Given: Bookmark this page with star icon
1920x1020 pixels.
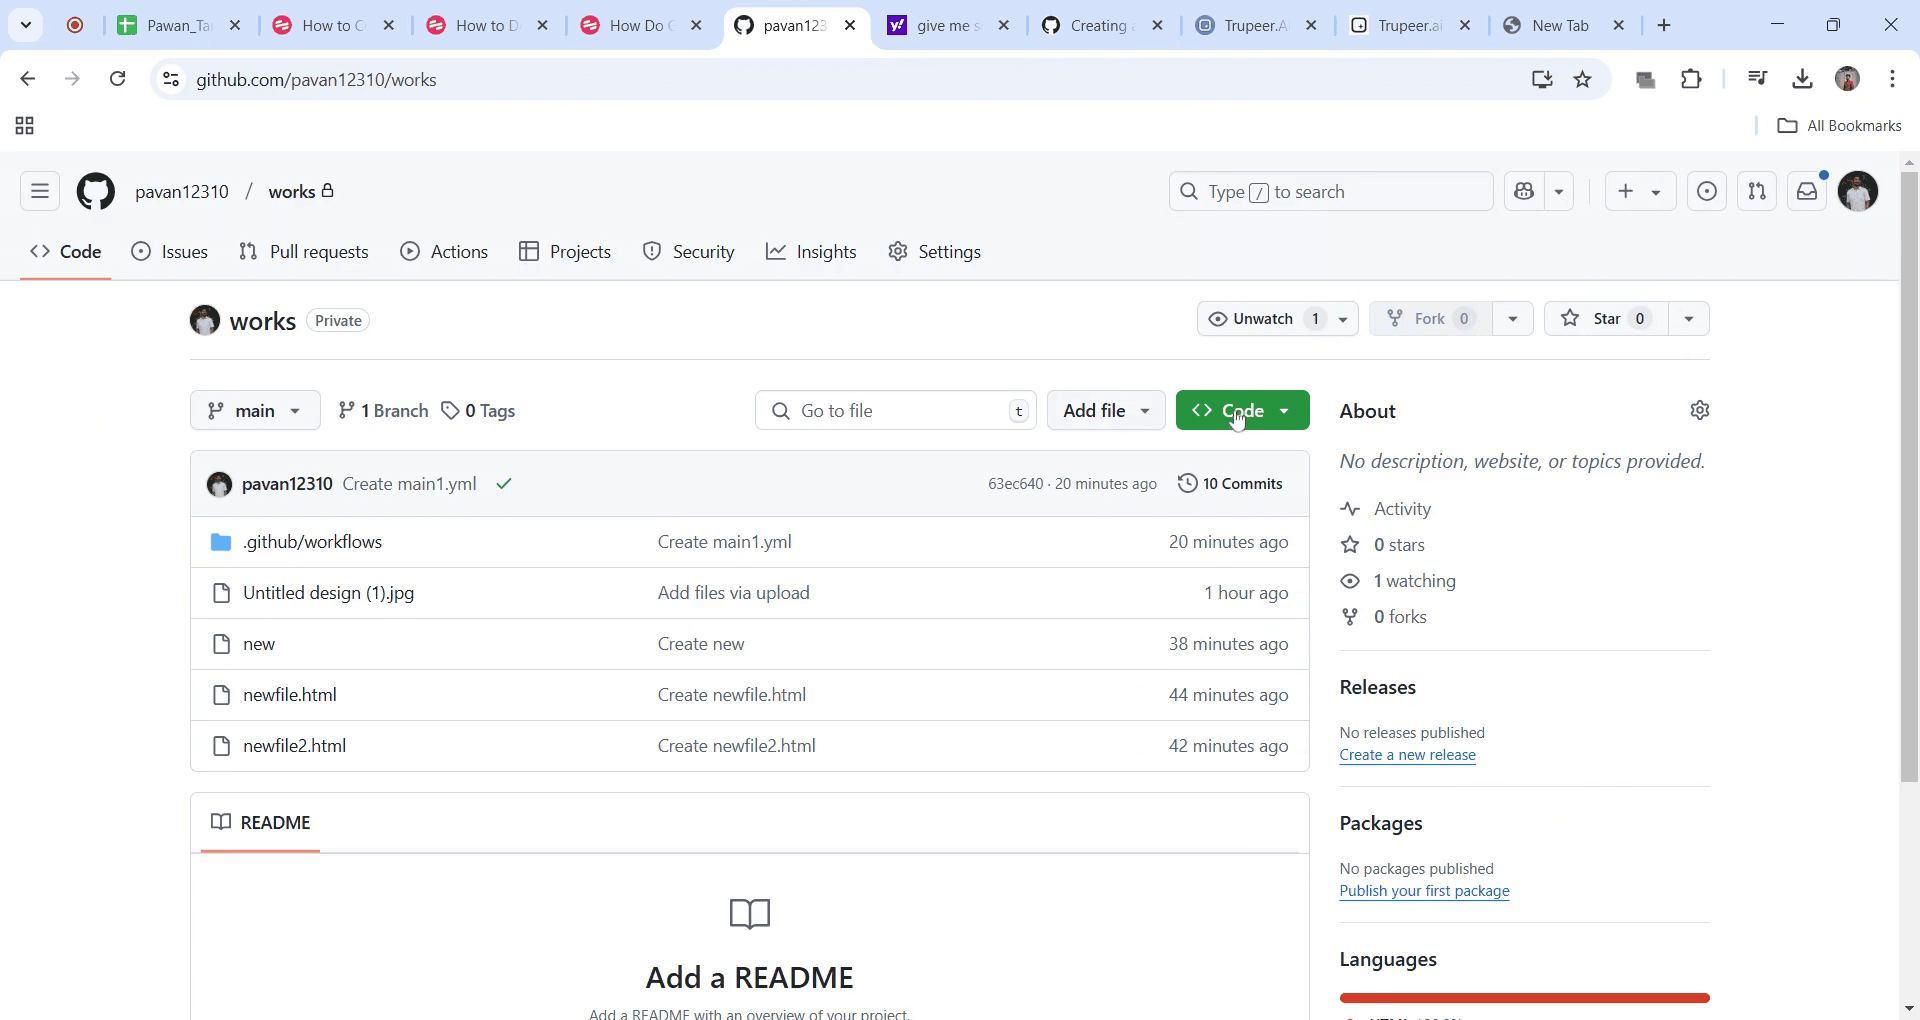Looking at the screenshot, I should pos(1582,79).
